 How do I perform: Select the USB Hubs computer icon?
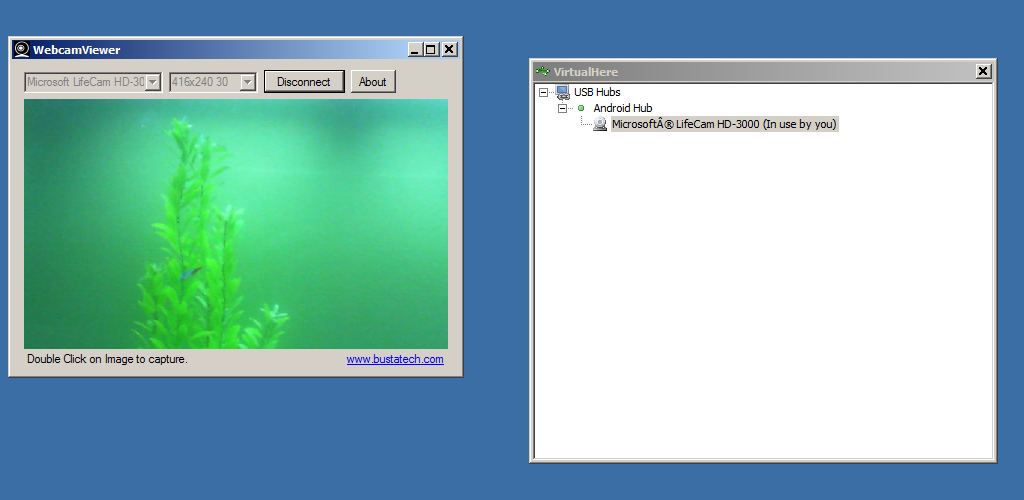click(x=562, y=93)
